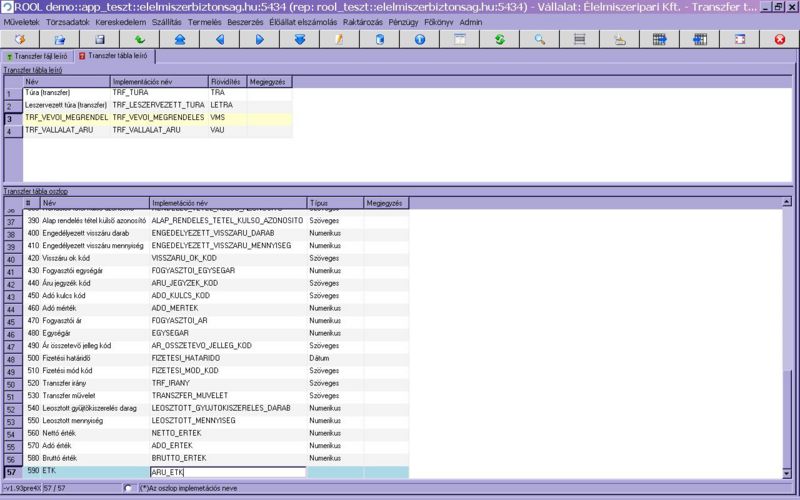Click the green refresh icon in toolbar

500,39
